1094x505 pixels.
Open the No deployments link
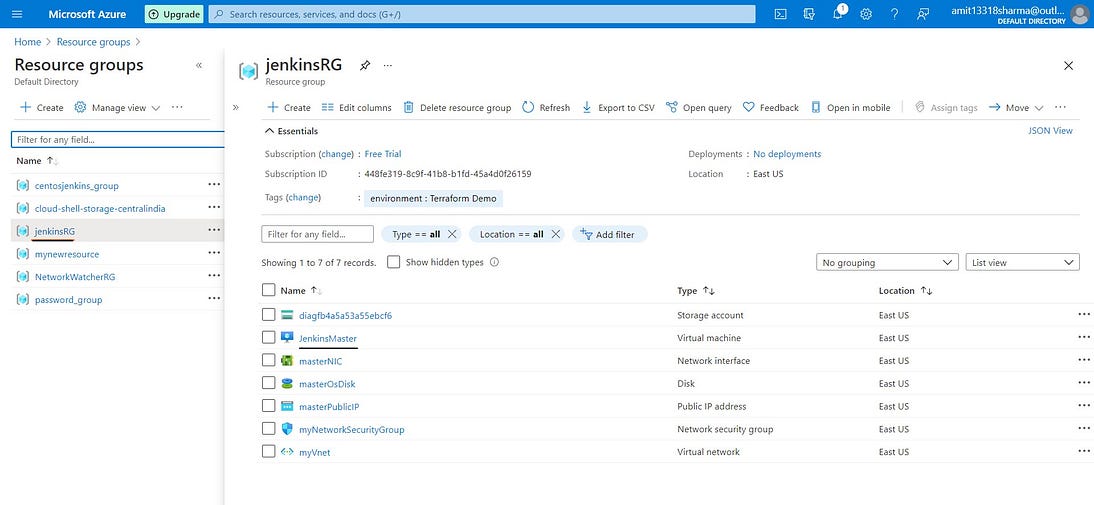pyautogui.click(x=787, y=153)
